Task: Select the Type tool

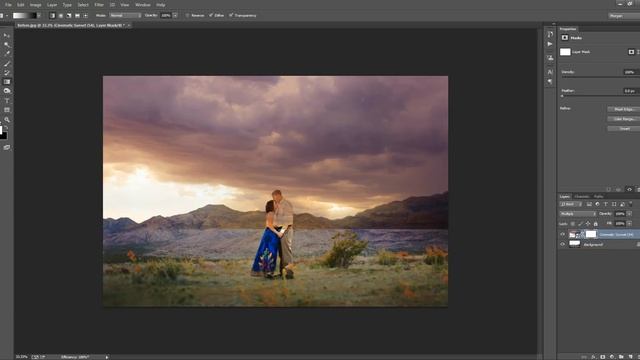Action: (x=7, y=101)
